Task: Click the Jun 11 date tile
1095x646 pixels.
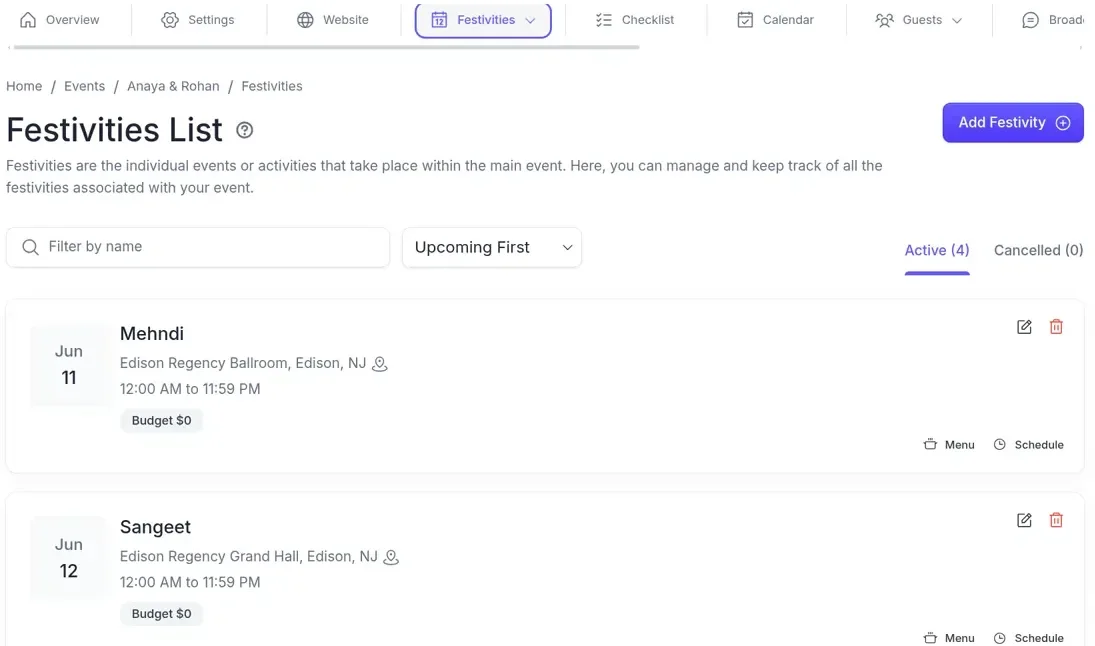Action: (68, 365)
